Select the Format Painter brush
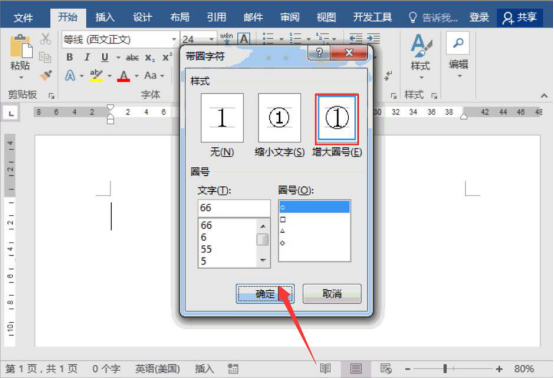 (46, 75)
